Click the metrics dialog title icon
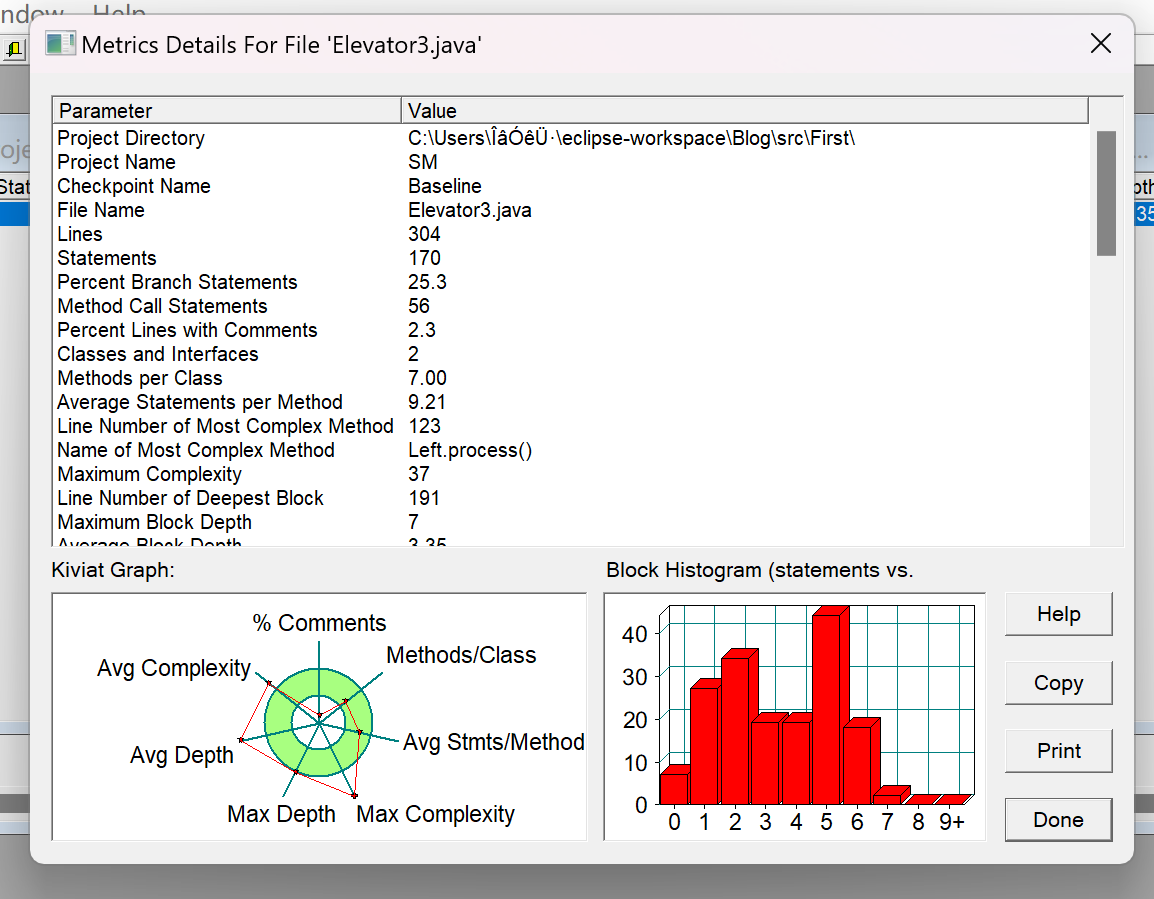This screenshot has width=1154, height=899. (60, 43)
